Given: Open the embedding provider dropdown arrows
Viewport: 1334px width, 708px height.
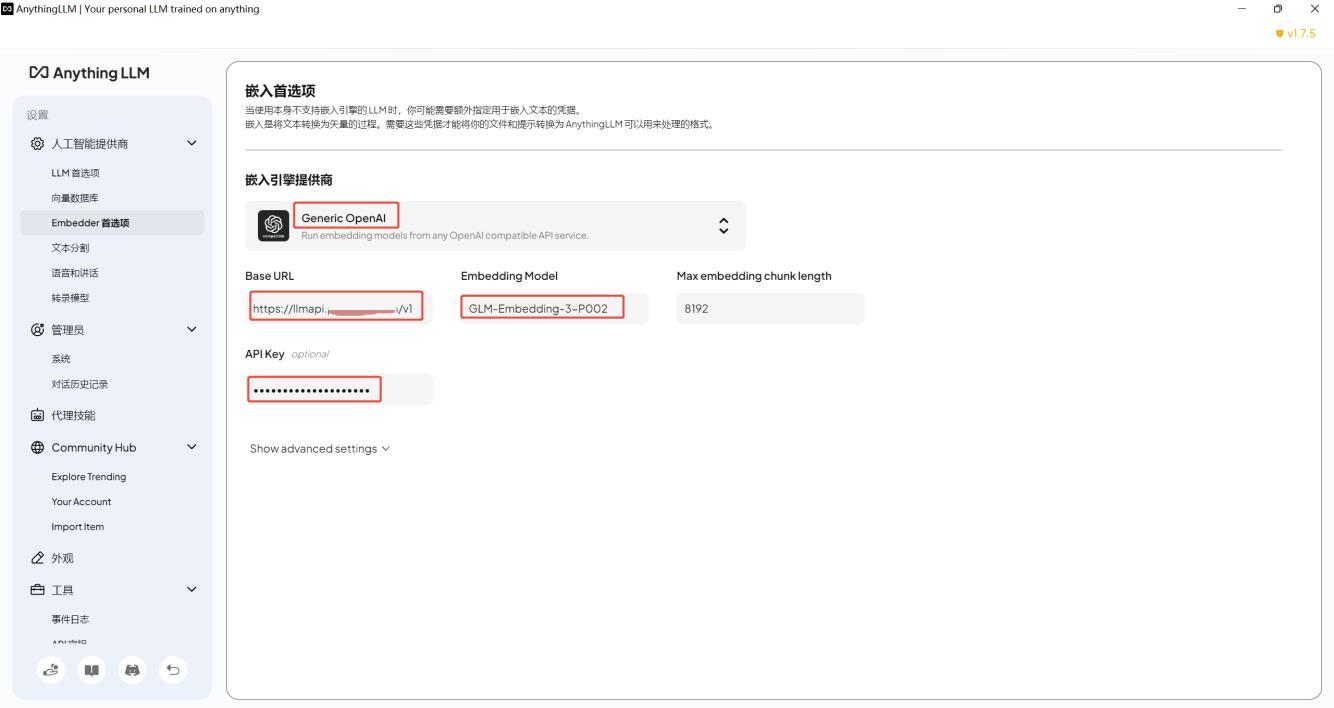Looking at the screenshot, I should [x=724, y=225].
